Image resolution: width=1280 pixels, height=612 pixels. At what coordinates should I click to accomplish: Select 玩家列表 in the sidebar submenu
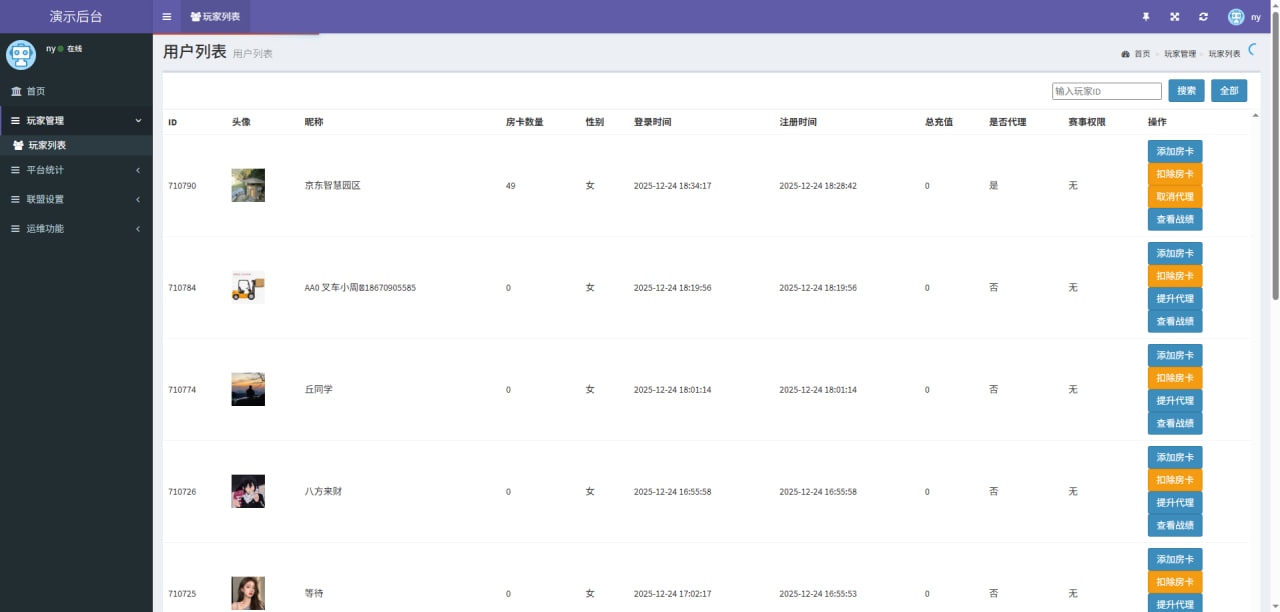tap(47, 145)
